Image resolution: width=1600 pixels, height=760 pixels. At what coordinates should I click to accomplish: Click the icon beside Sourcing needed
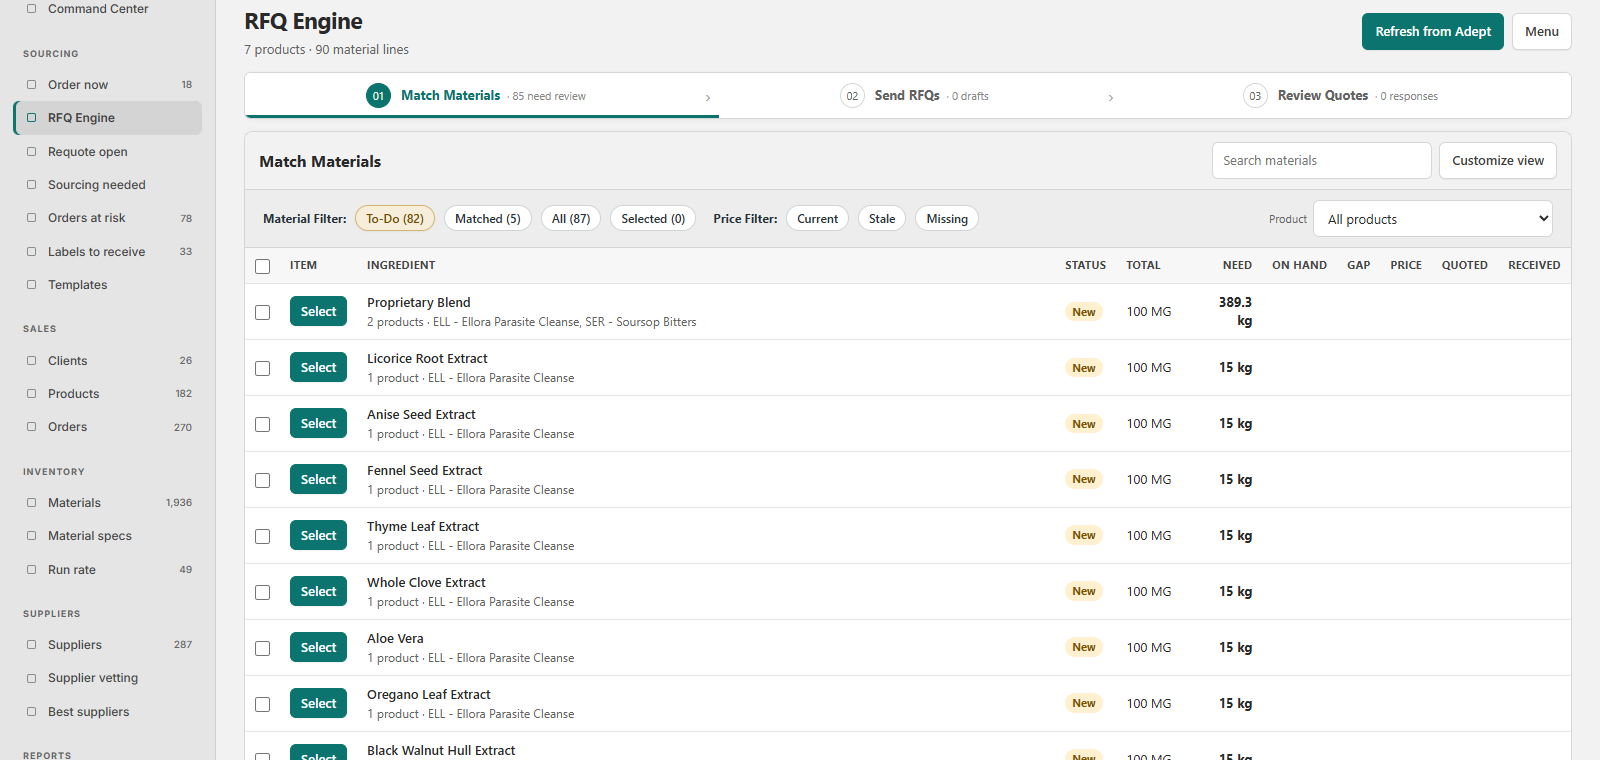31,185
